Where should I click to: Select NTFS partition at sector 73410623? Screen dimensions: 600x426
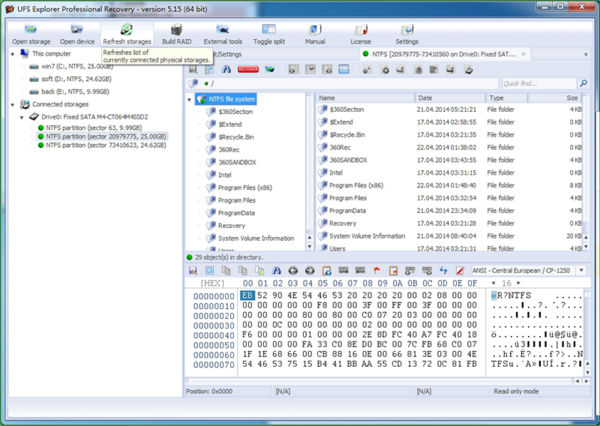click(104, 144)
